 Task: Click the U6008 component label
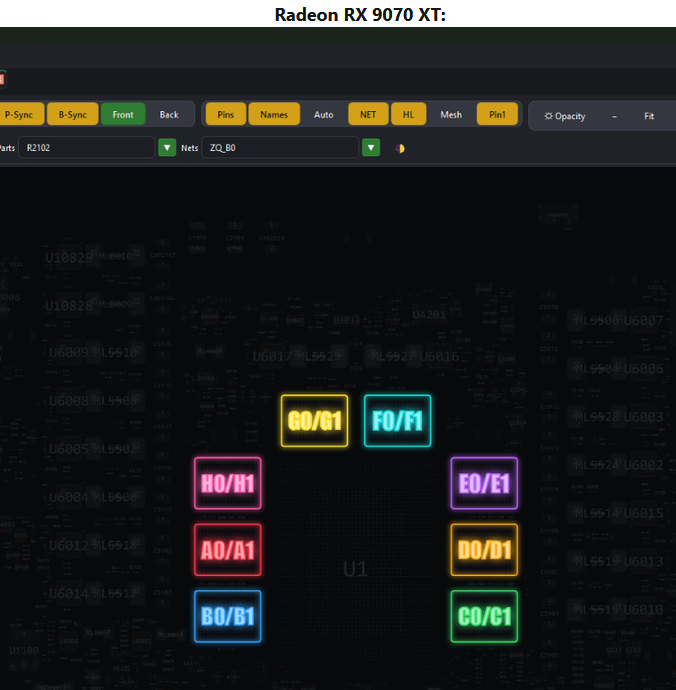(x=69, y=401)
